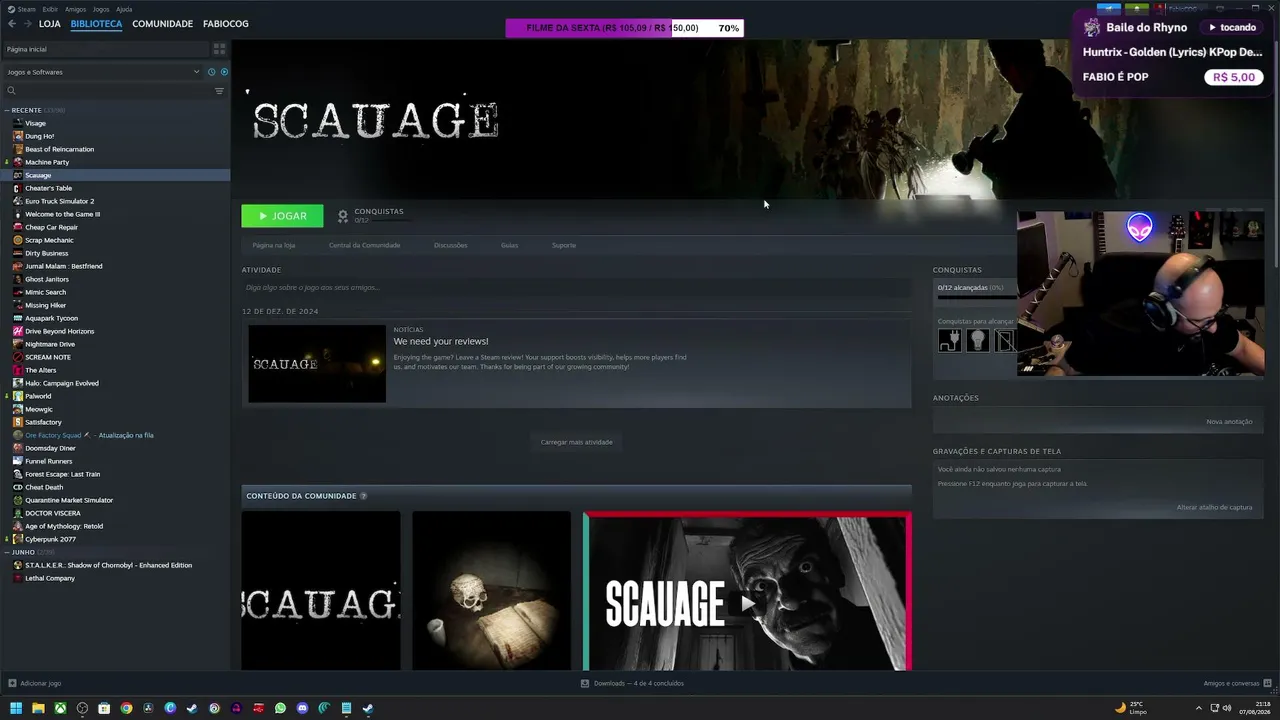The width and height of the screenshot is (1280, 720).
Task: Go back with the navigation arrow
Action: (10, 24)
